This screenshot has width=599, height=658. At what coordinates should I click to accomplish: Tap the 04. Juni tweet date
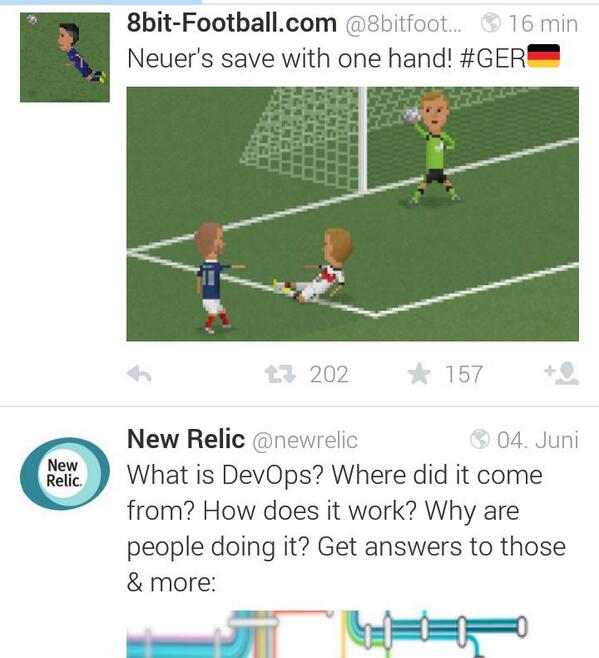538,440
